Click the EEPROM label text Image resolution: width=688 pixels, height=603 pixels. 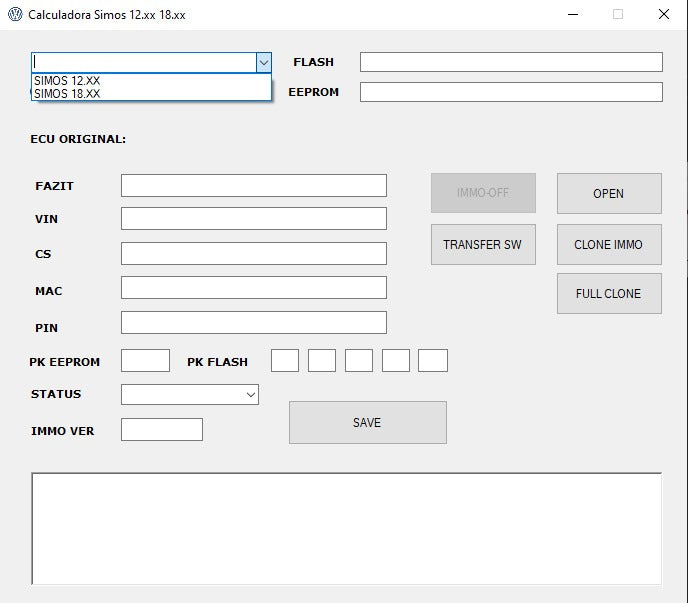(x=313, y=92)
